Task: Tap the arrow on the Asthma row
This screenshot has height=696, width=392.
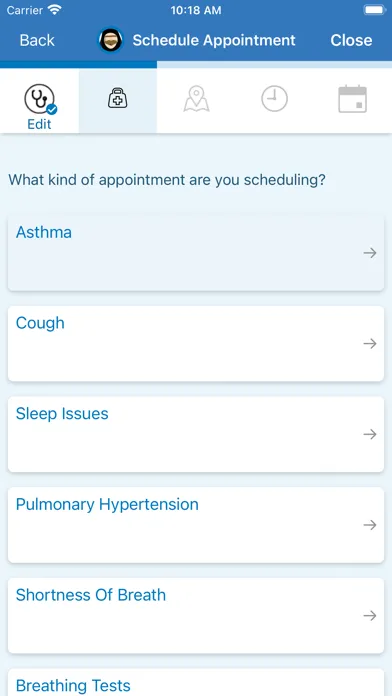Action: click(370, 253)
